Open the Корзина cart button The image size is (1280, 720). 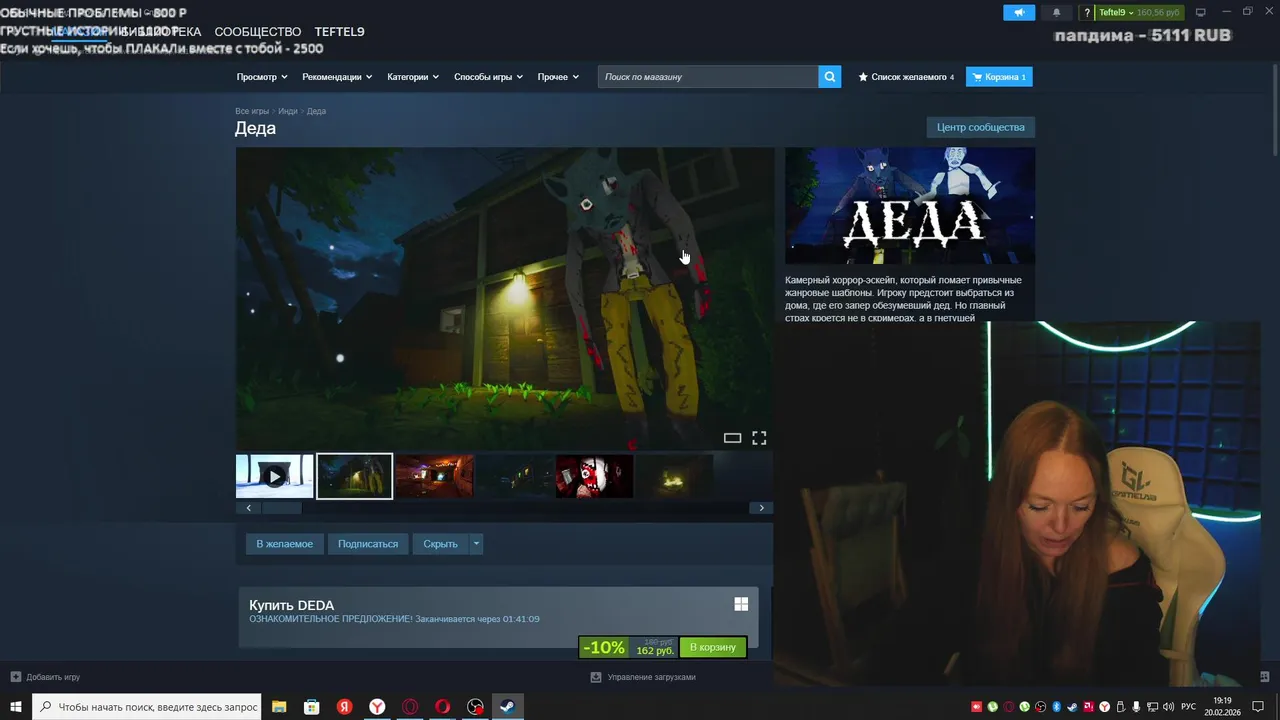point(999,77)
